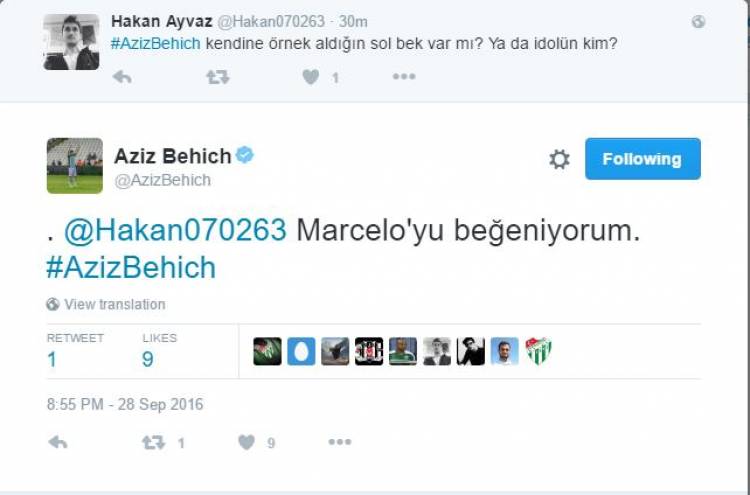Viewport: 750px width, 495px height.
Task: Toggle the Following button
Action: [642, 159]
